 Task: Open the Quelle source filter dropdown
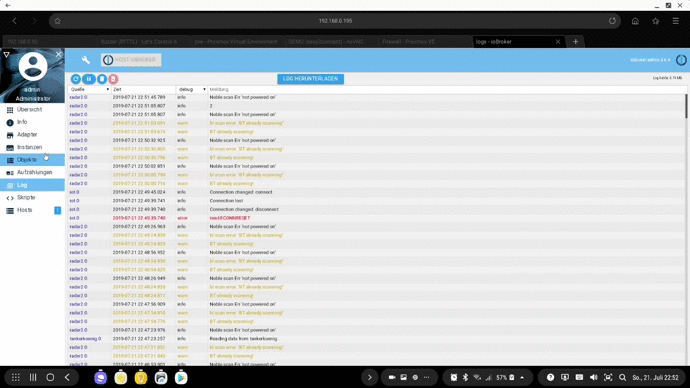(x=90, y=89)
